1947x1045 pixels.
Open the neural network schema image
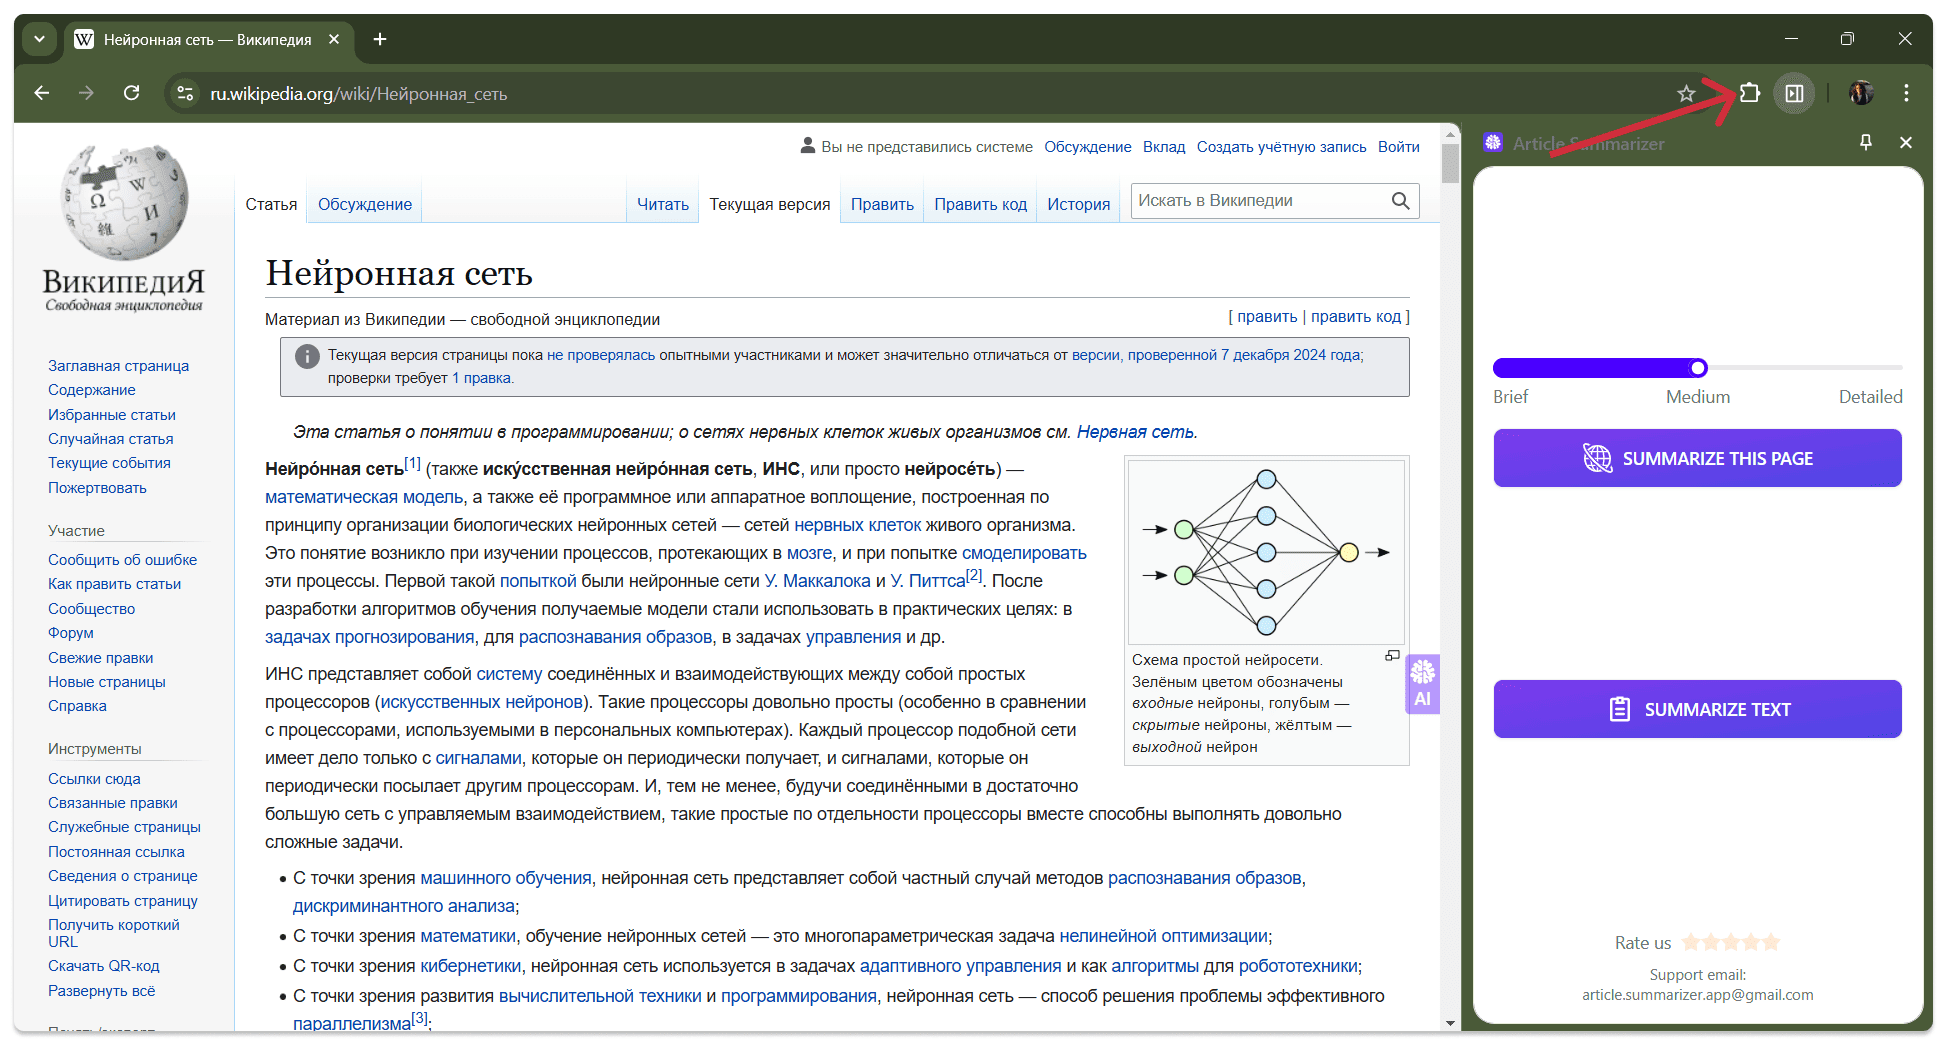[x=1266, y=552]
